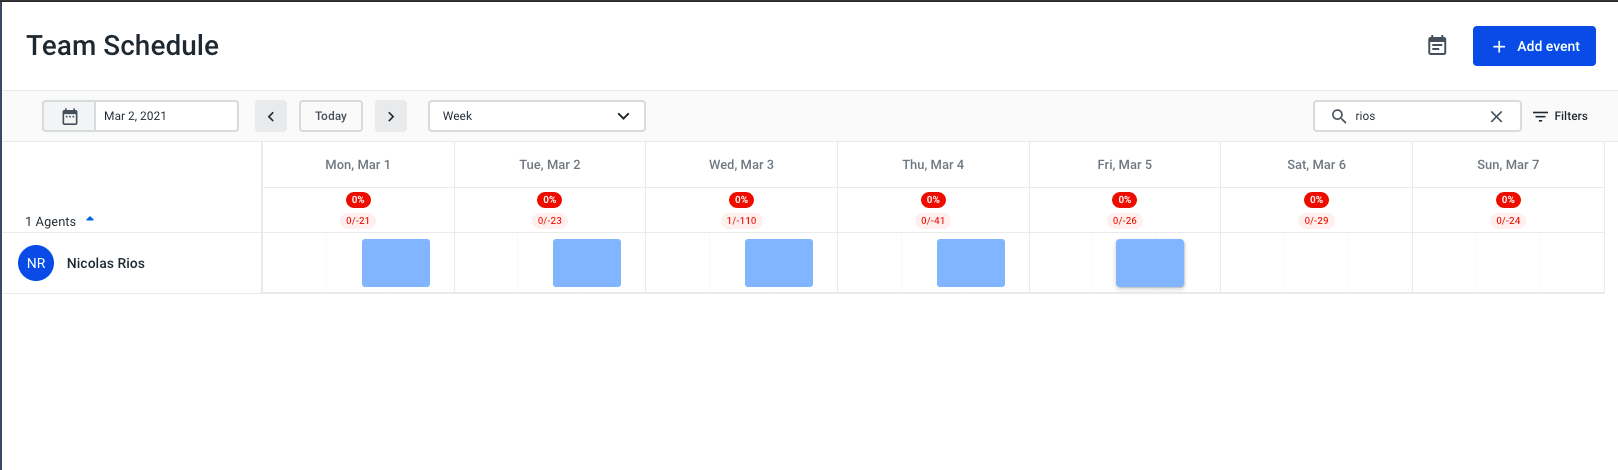
Task: Click the date picker calendar icon
Action: coord(70,116)
